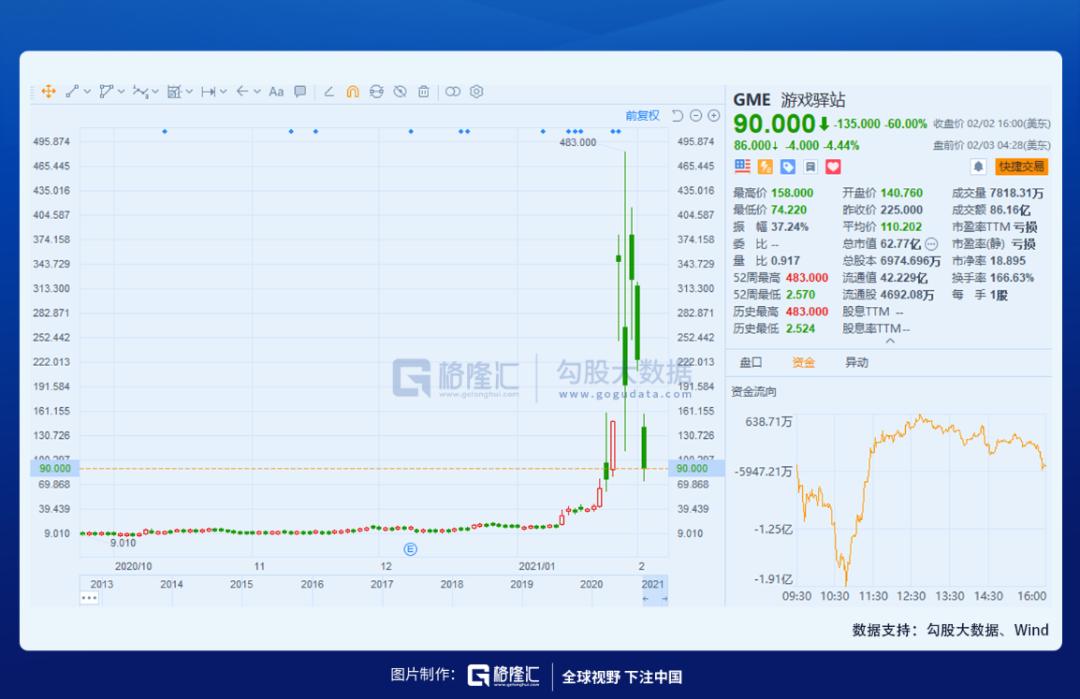Toggle the red heart favorite icon
Image resolution: width=1080 pixels, height=699 pixels.
pyautogui.click(x=833, y=167)
